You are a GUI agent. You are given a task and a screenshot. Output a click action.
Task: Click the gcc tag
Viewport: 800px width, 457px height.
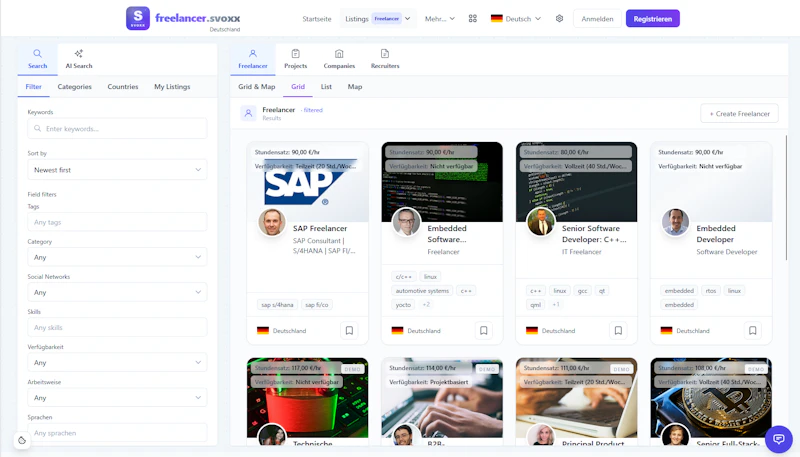(x=582, y=291)
